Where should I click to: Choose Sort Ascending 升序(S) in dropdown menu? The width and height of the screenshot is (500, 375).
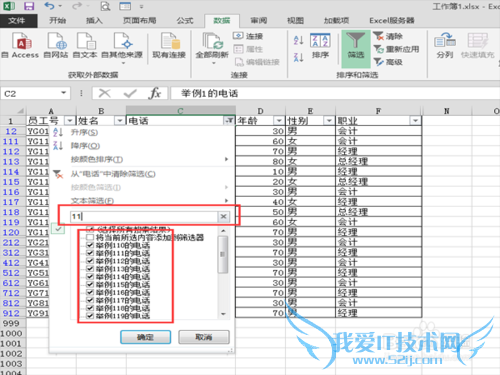click(84, 132)
